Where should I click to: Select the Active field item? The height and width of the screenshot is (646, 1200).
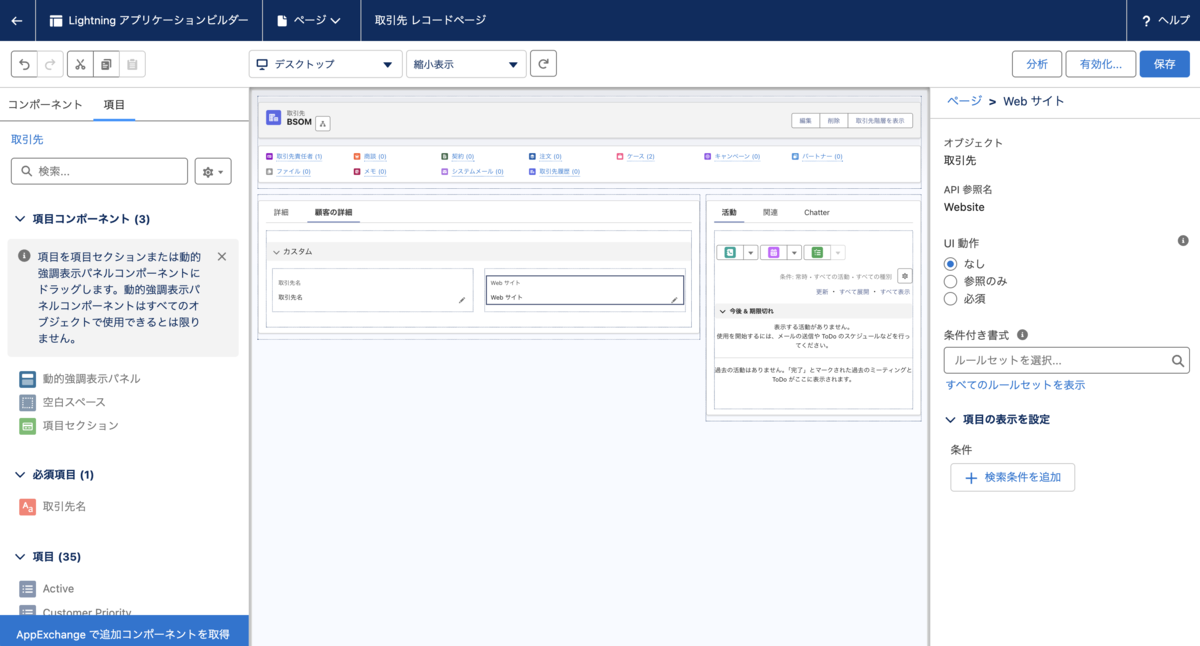[x=47, y=589]
